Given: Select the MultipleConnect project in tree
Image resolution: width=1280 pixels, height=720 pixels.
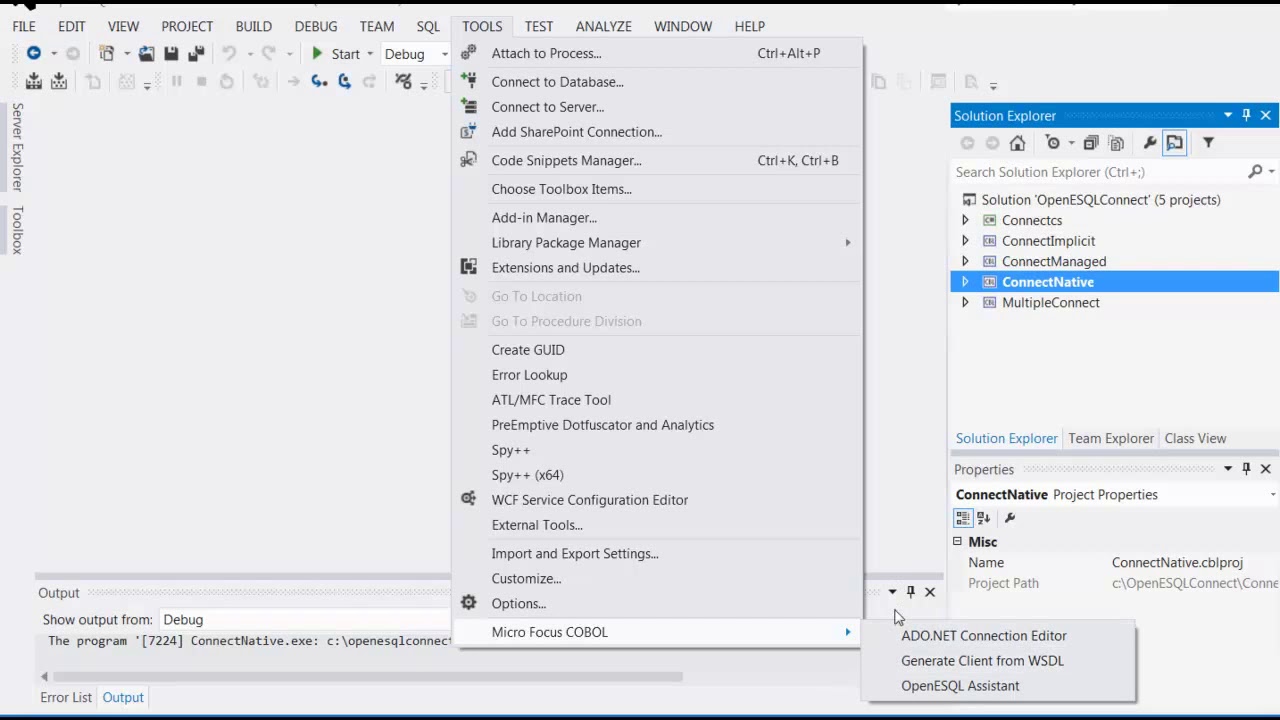Looking at the screenshot, I should tap(1051, 303).
